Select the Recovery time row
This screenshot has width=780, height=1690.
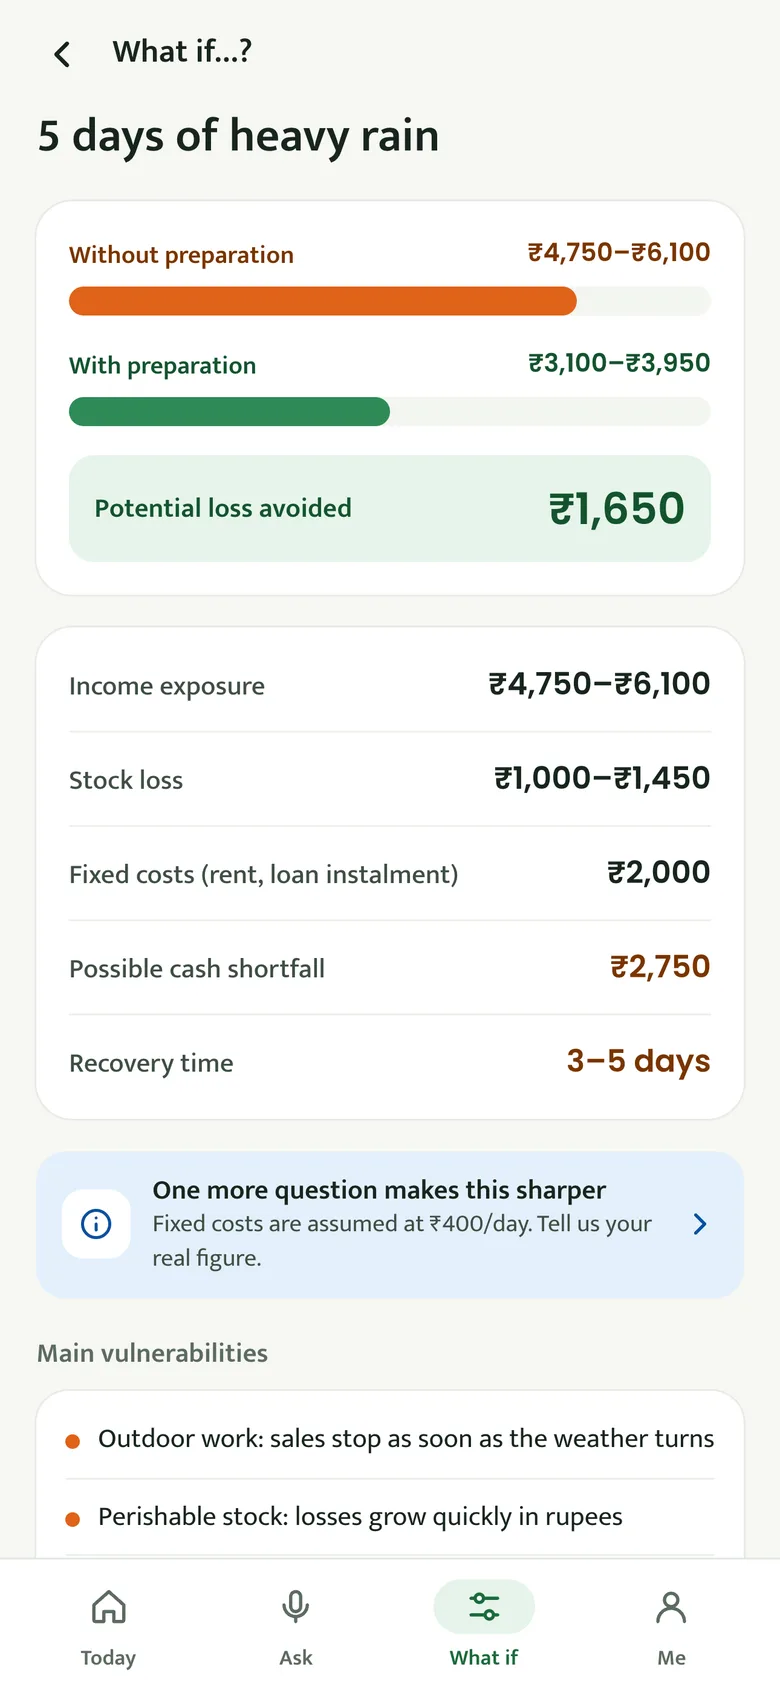pos(390,1062)
